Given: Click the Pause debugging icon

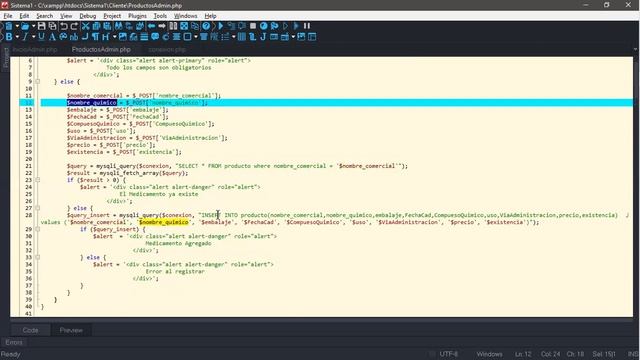Looking at the screenshot, I should (x=307, y=26).
